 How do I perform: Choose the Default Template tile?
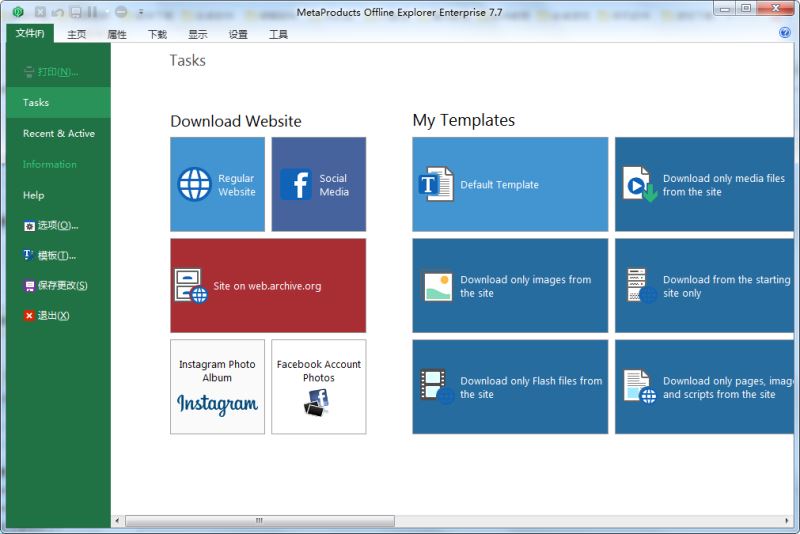[x=510, y=184]
